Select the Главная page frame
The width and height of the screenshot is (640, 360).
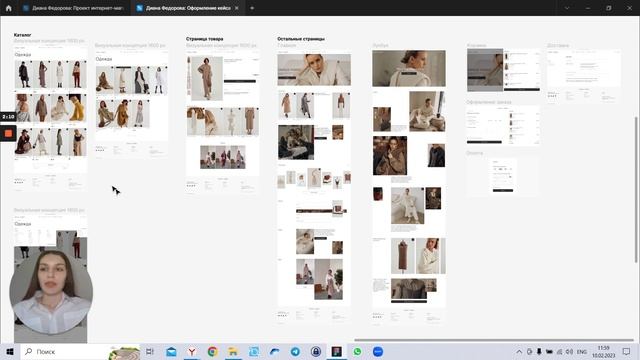pyautogui.click(x=314, y=187)
